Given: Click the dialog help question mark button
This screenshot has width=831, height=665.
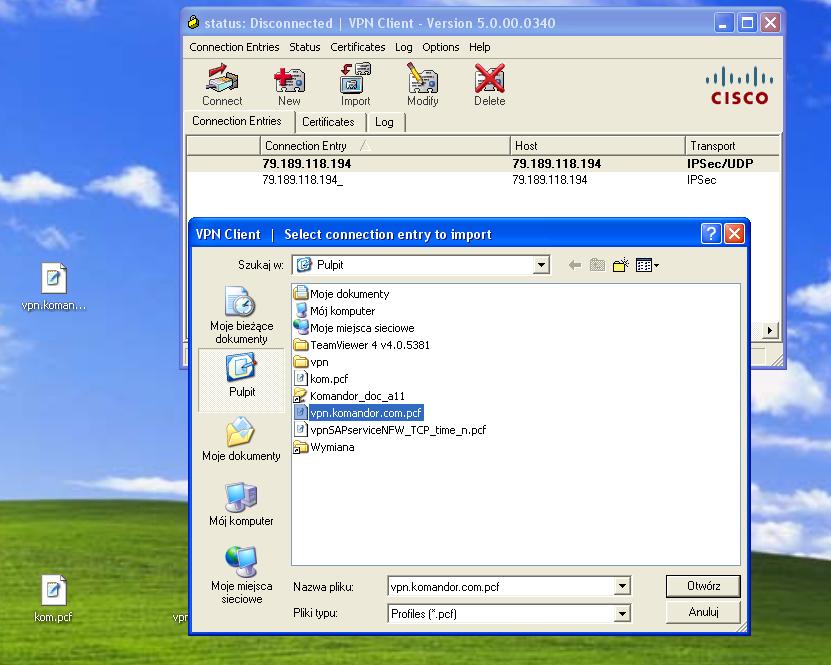Looking at the screenshot, I should point(711,234).
